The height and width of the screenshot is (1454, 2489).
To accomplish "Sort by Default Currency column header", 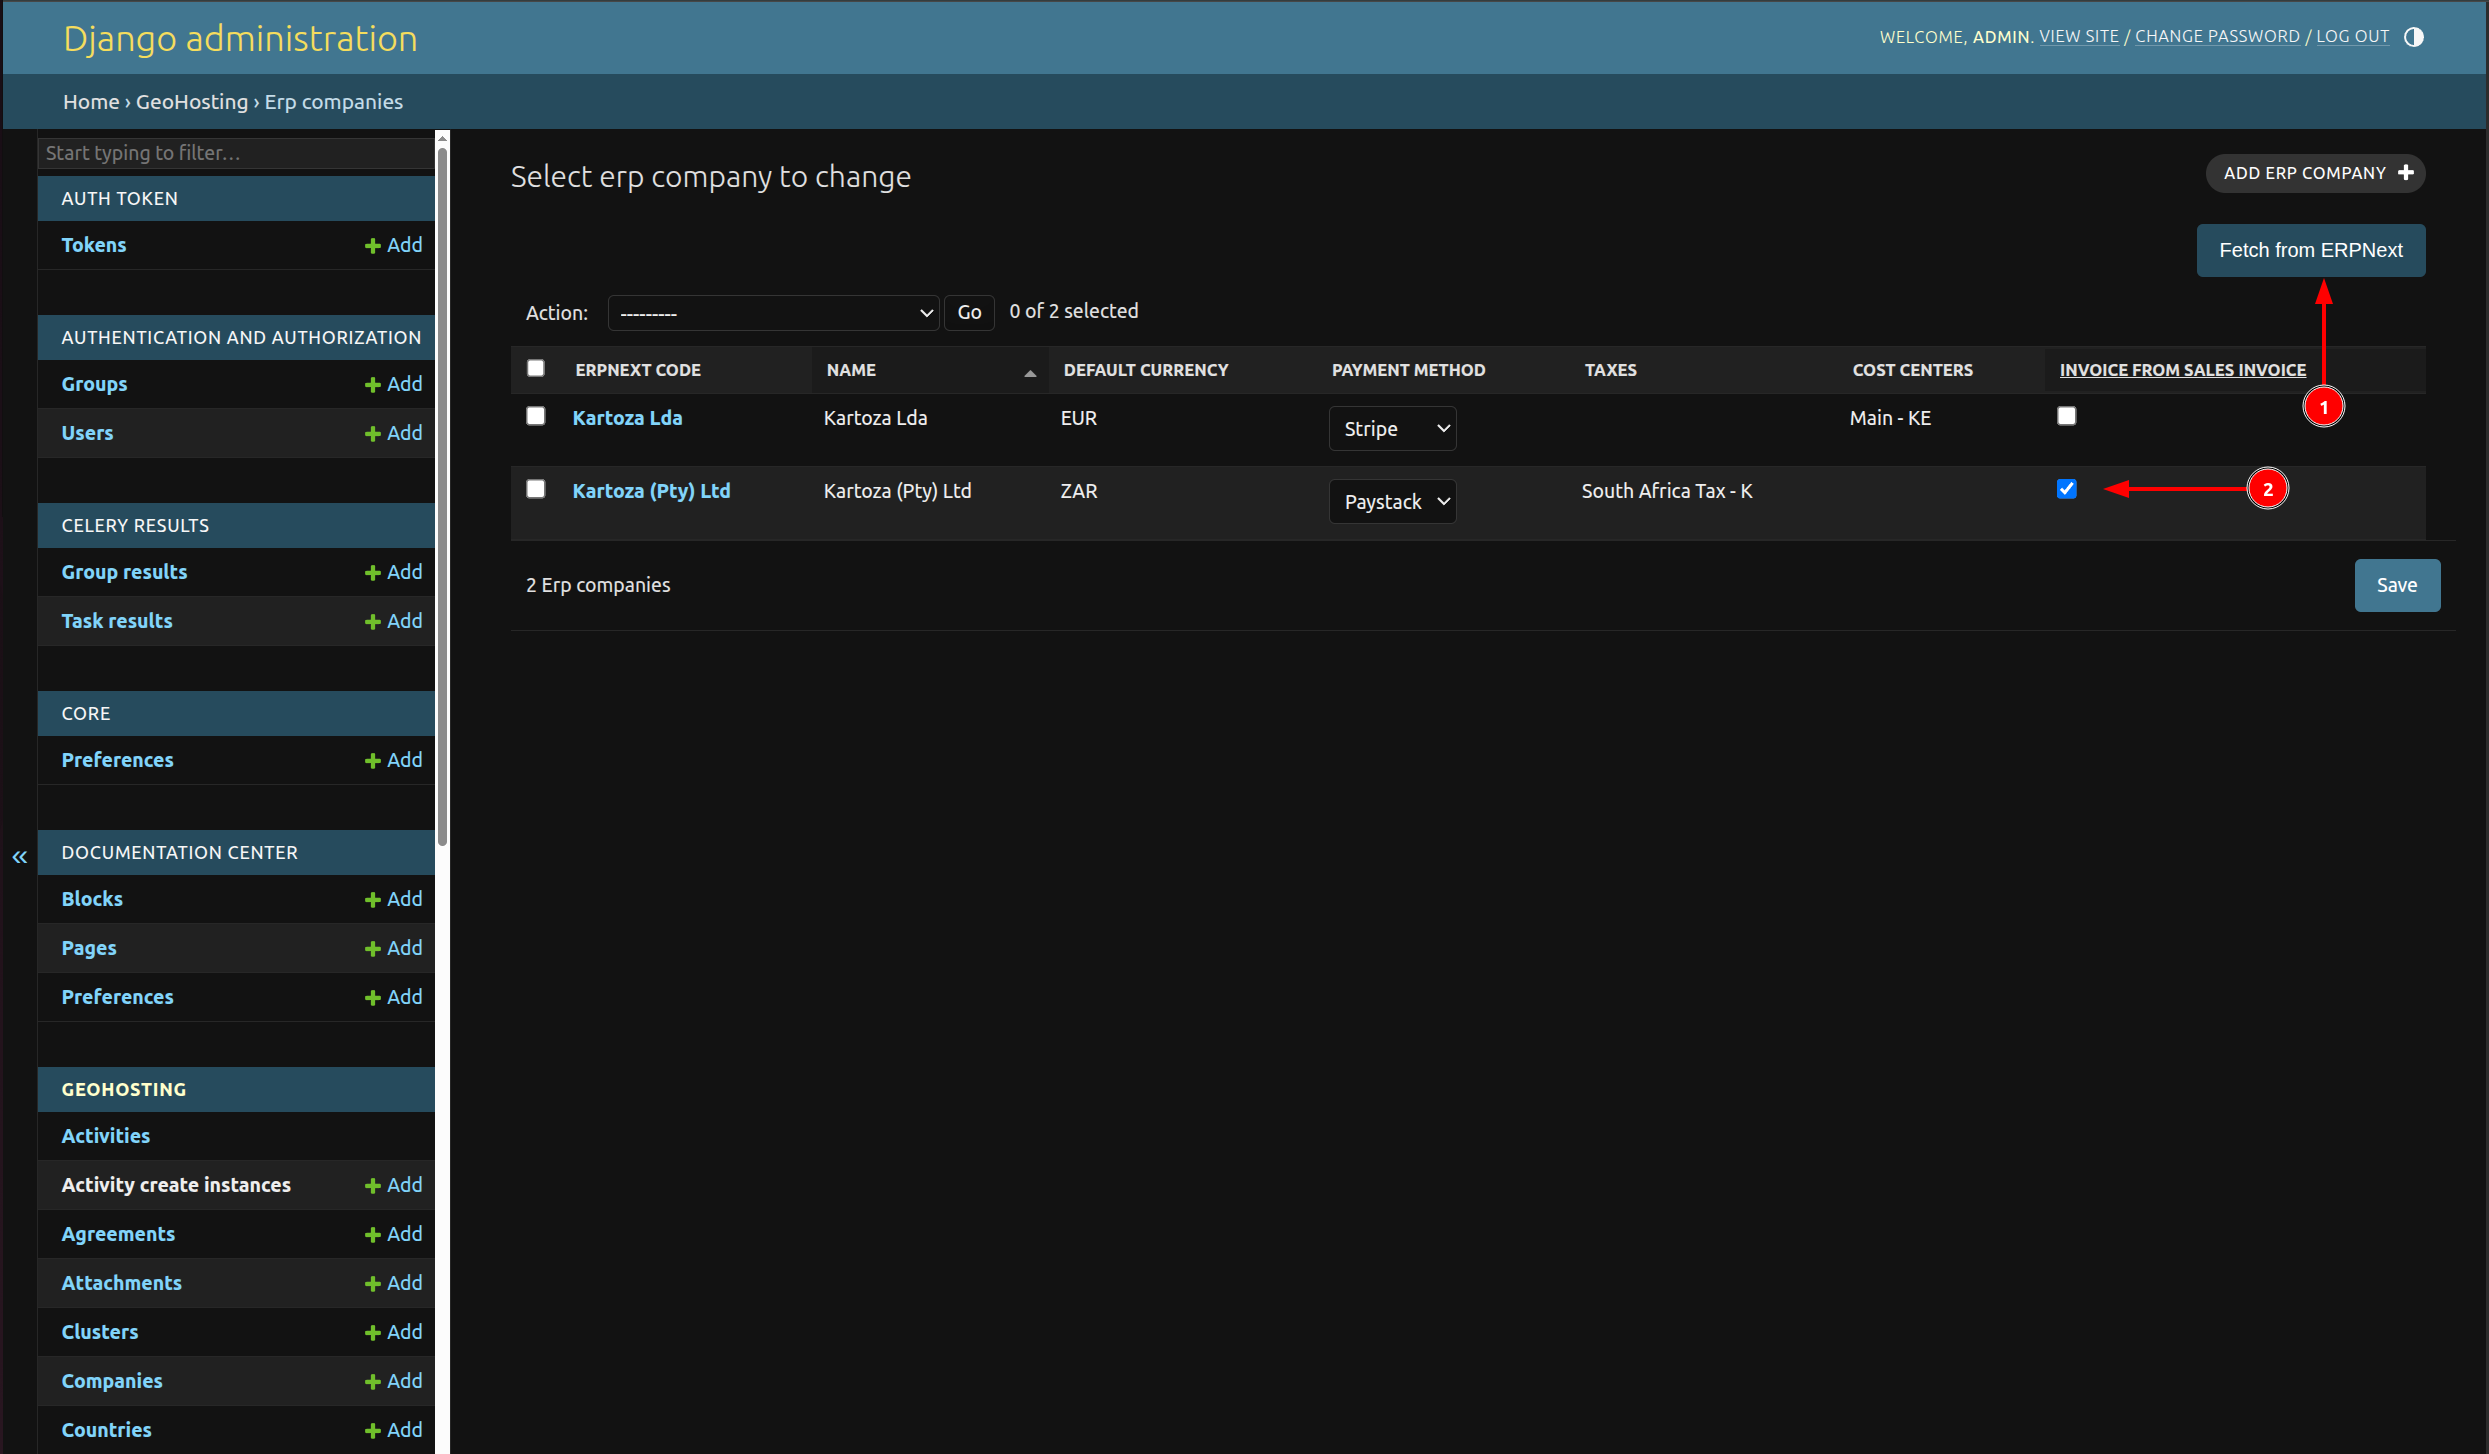I will (1146, 370).
